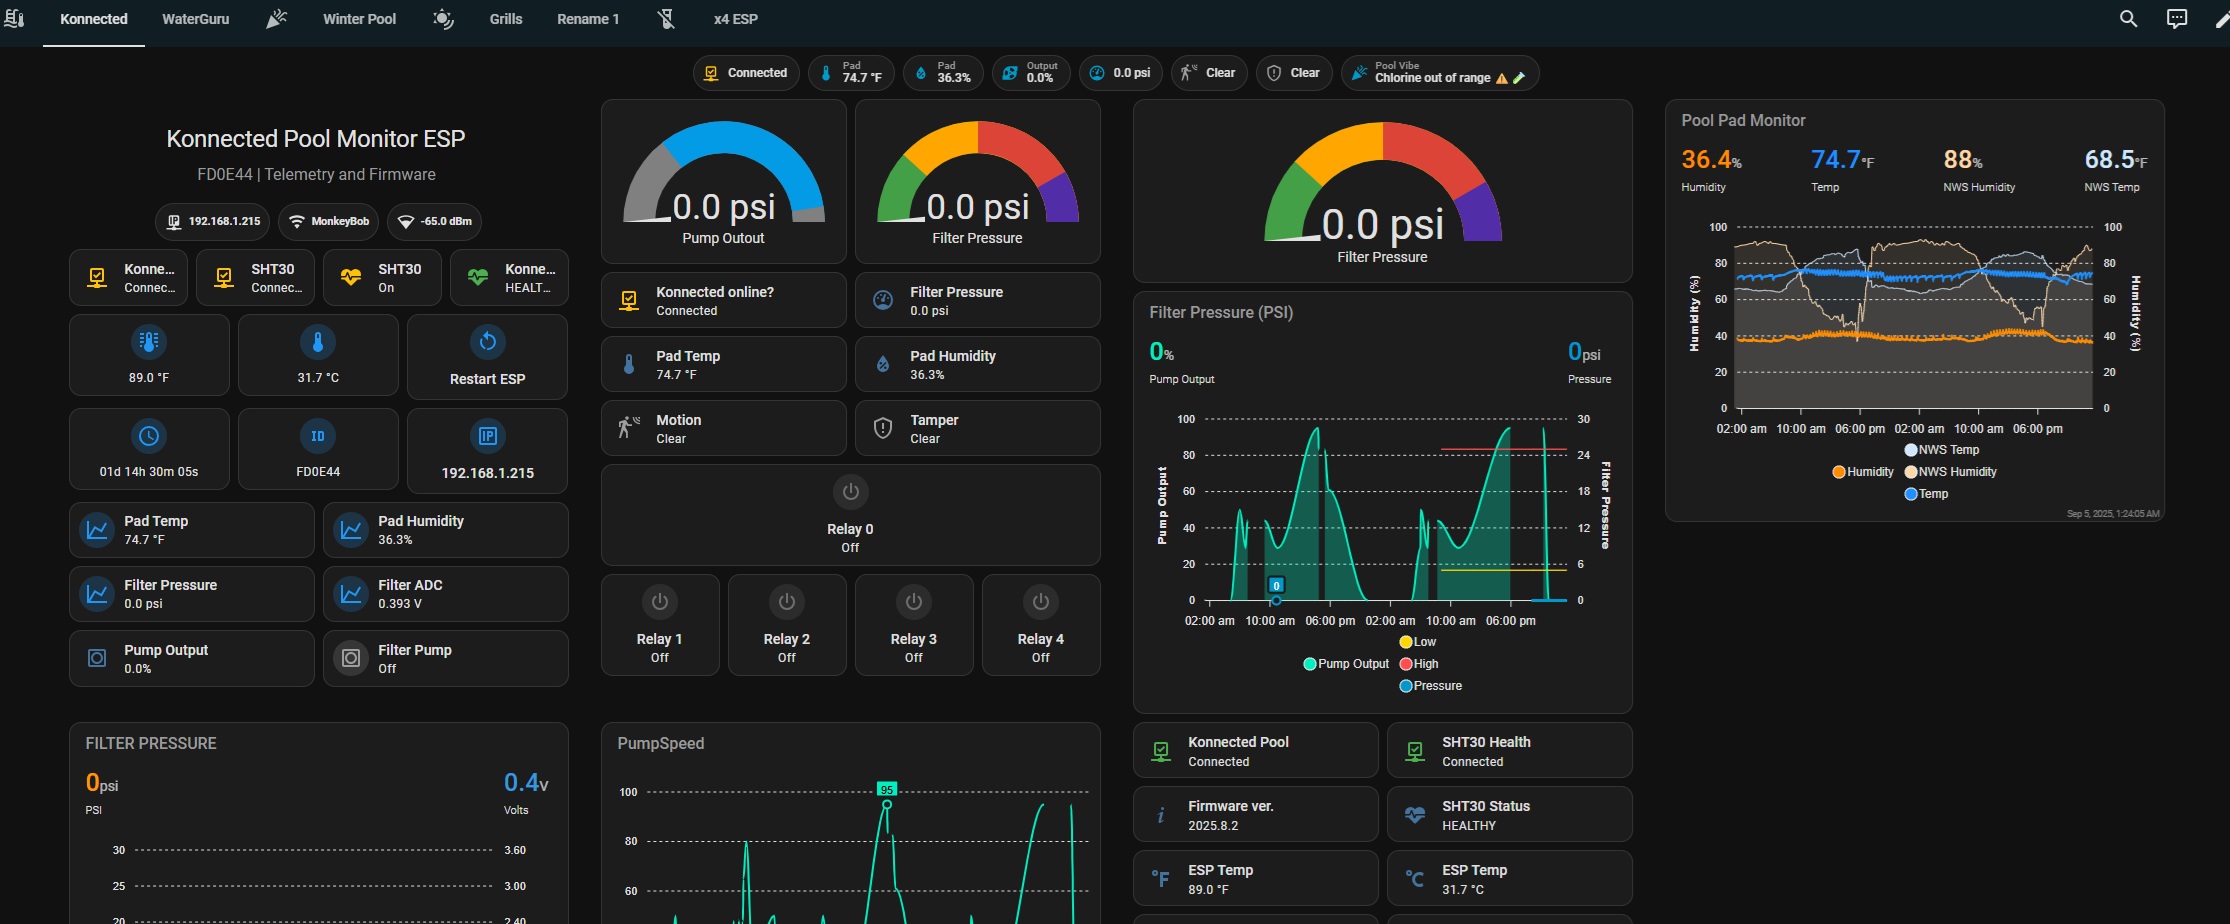This screenshot has height=924, width=2230.
Task: Open the Firmware ver. entity tile
Action: coord(1255,815)
